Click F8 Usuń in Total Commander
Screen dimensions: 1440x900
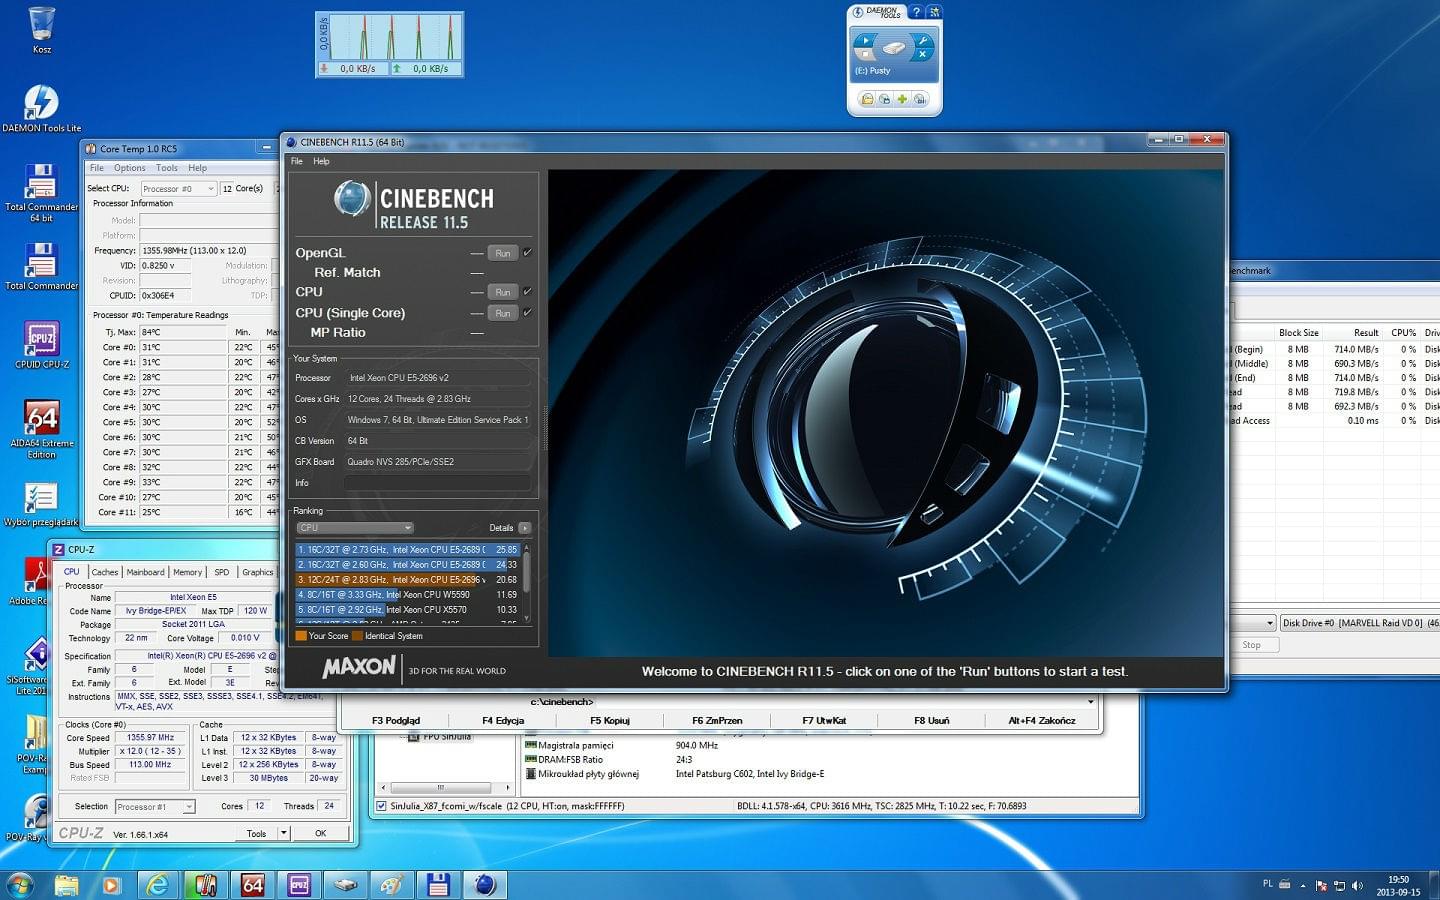(x=931, y=720)
